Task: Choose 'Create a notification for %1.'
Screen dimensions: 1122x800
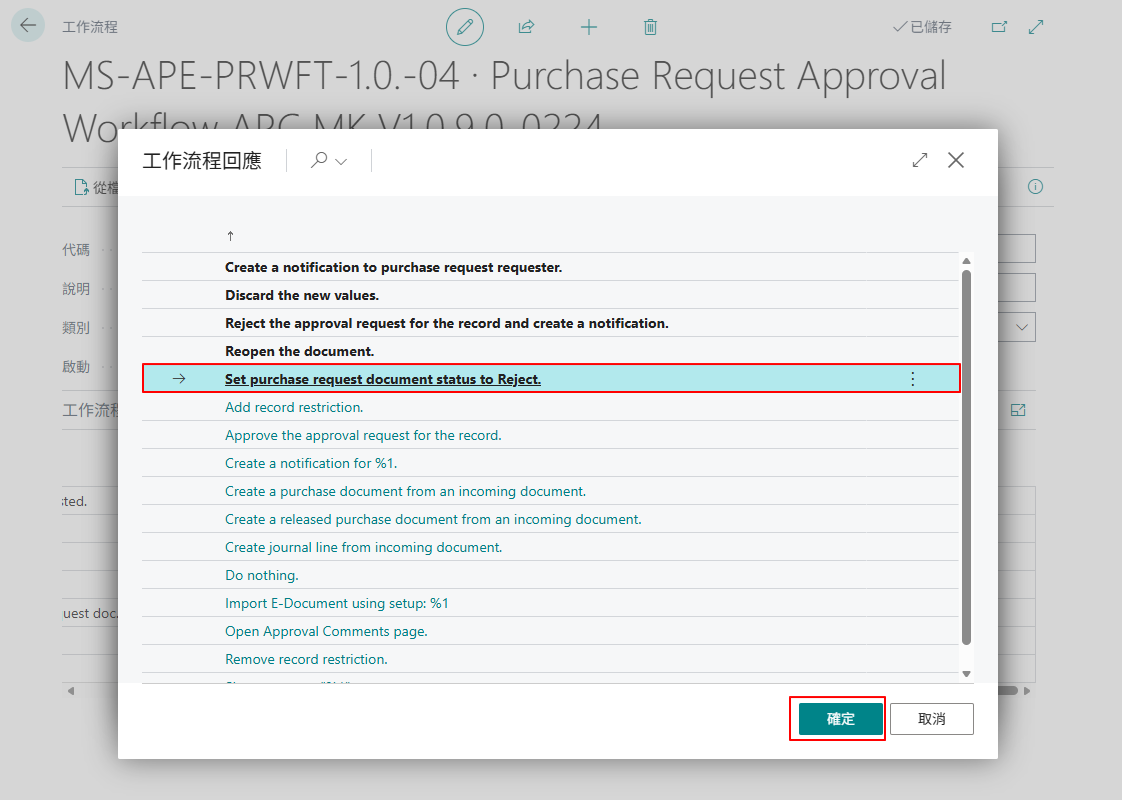Action: (311, 463)
